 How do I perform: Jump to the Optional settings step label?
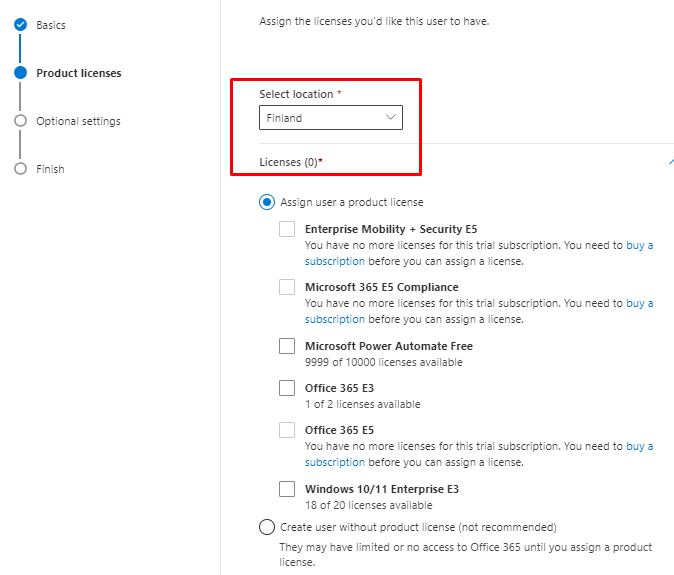(x=78, y=121)
